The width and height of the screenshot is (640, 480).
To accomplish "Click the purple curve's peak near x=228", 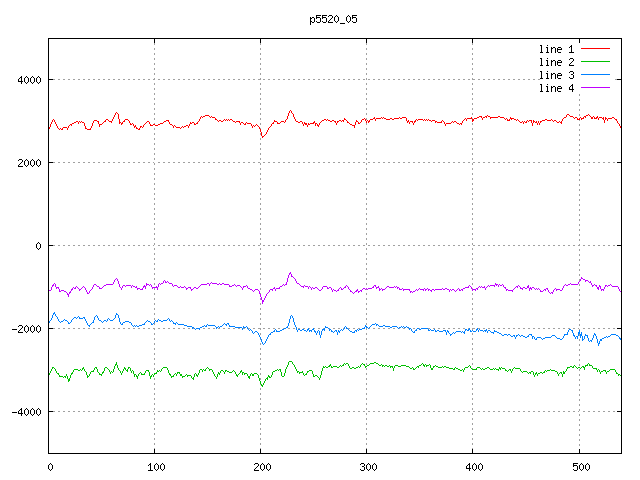I will click(x=290, y=273).
